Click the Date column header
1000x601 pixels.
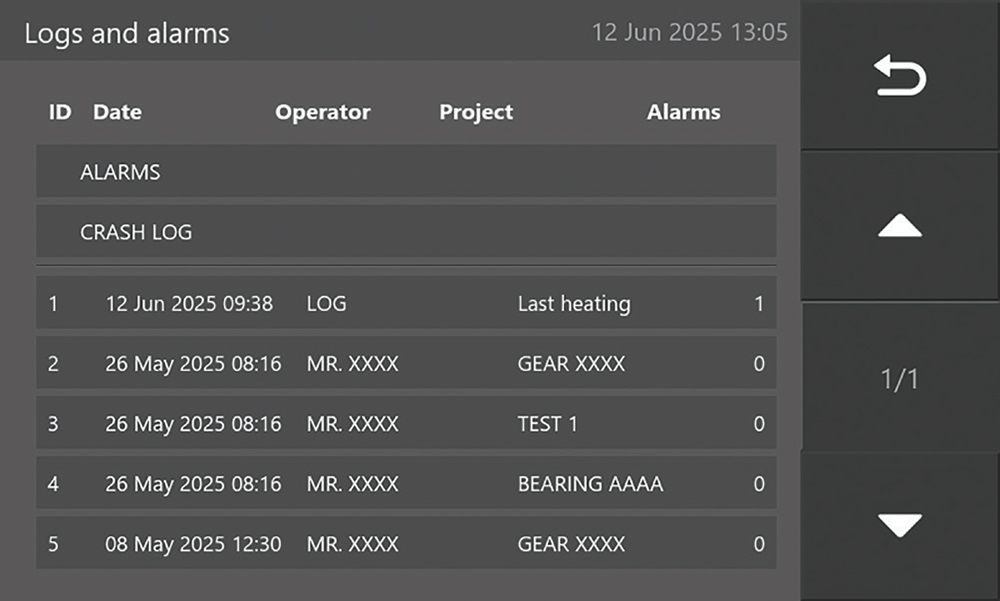(x=117, y=112)
